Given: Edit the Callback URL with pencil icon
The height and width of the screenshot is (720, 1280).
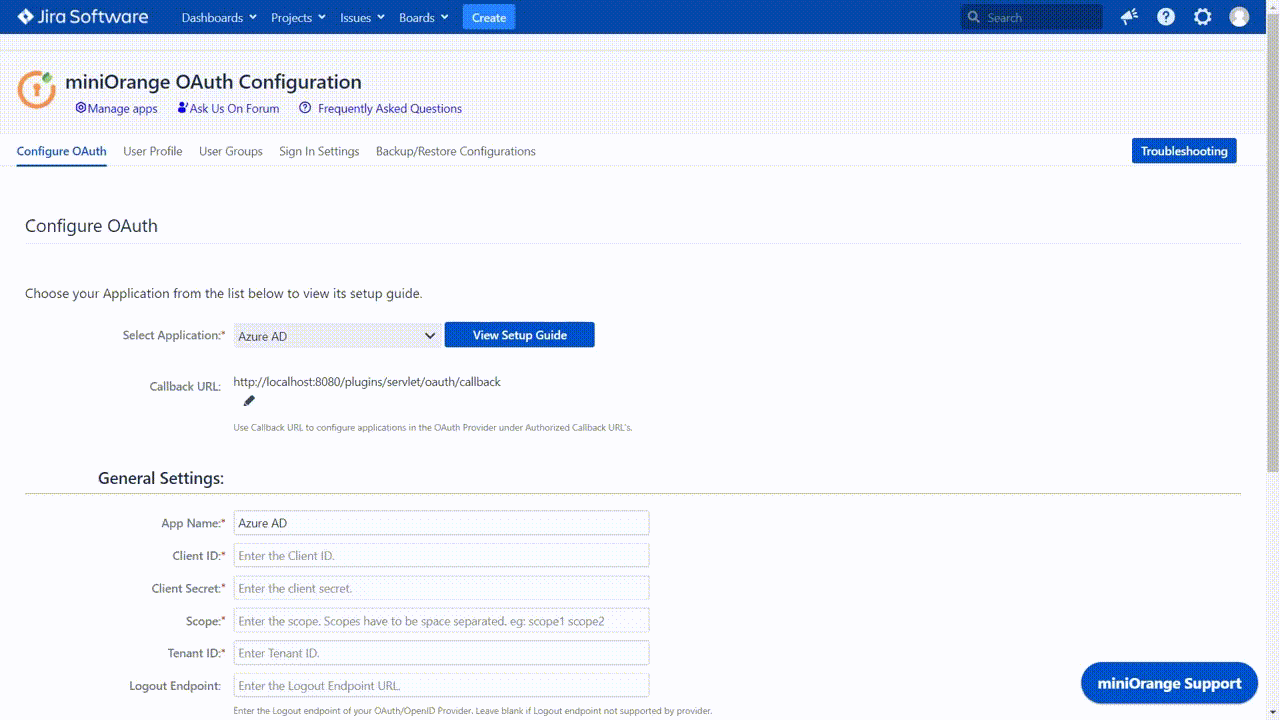Looking at the screenshot, I should coord(249,401).
